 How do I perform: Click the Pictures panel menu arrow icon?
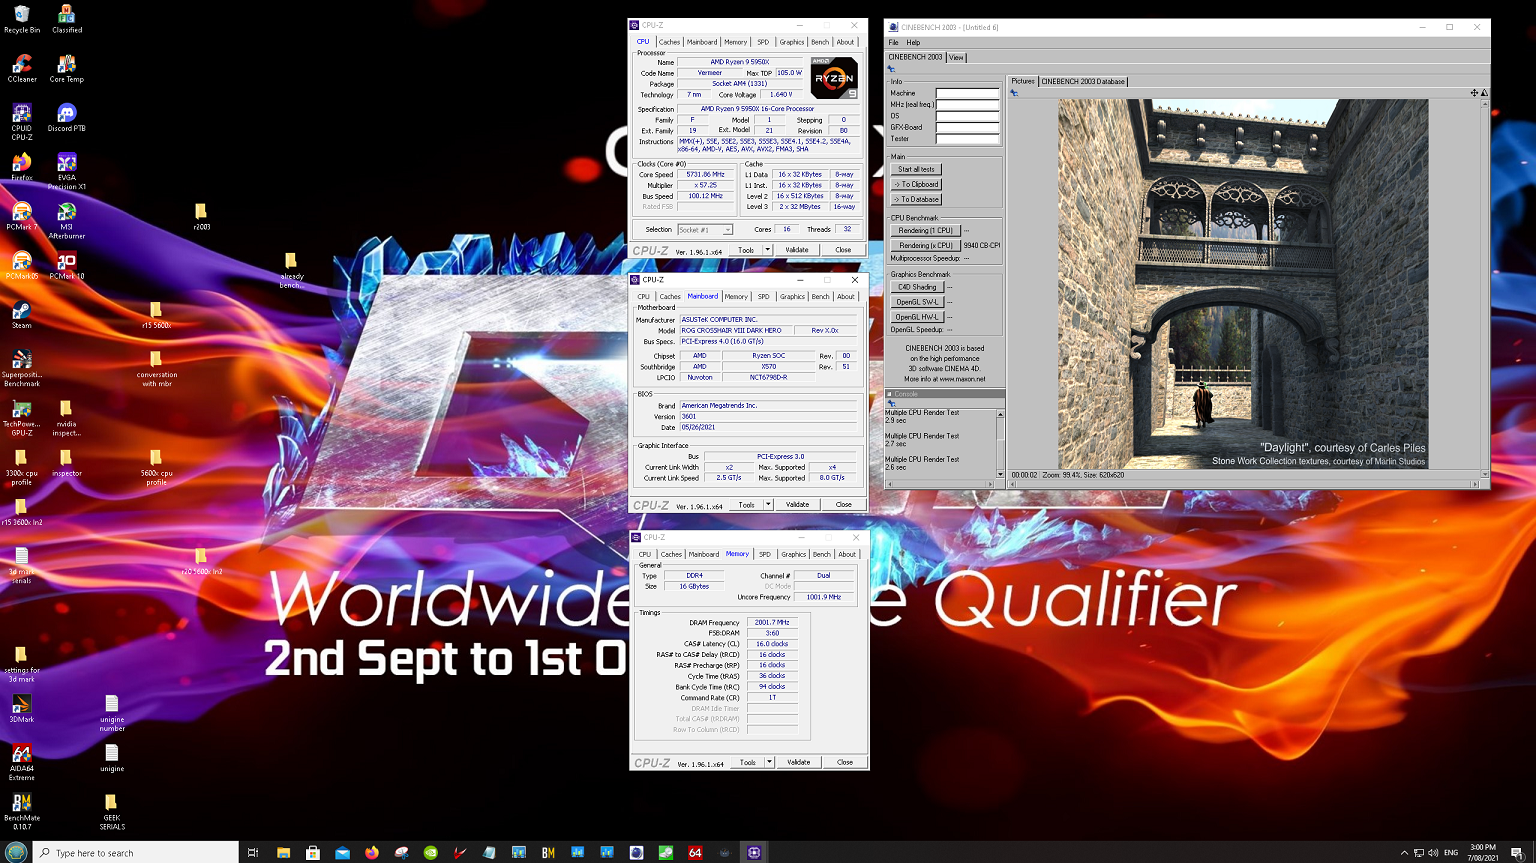pyautogui.click(x=1014, y=93)
